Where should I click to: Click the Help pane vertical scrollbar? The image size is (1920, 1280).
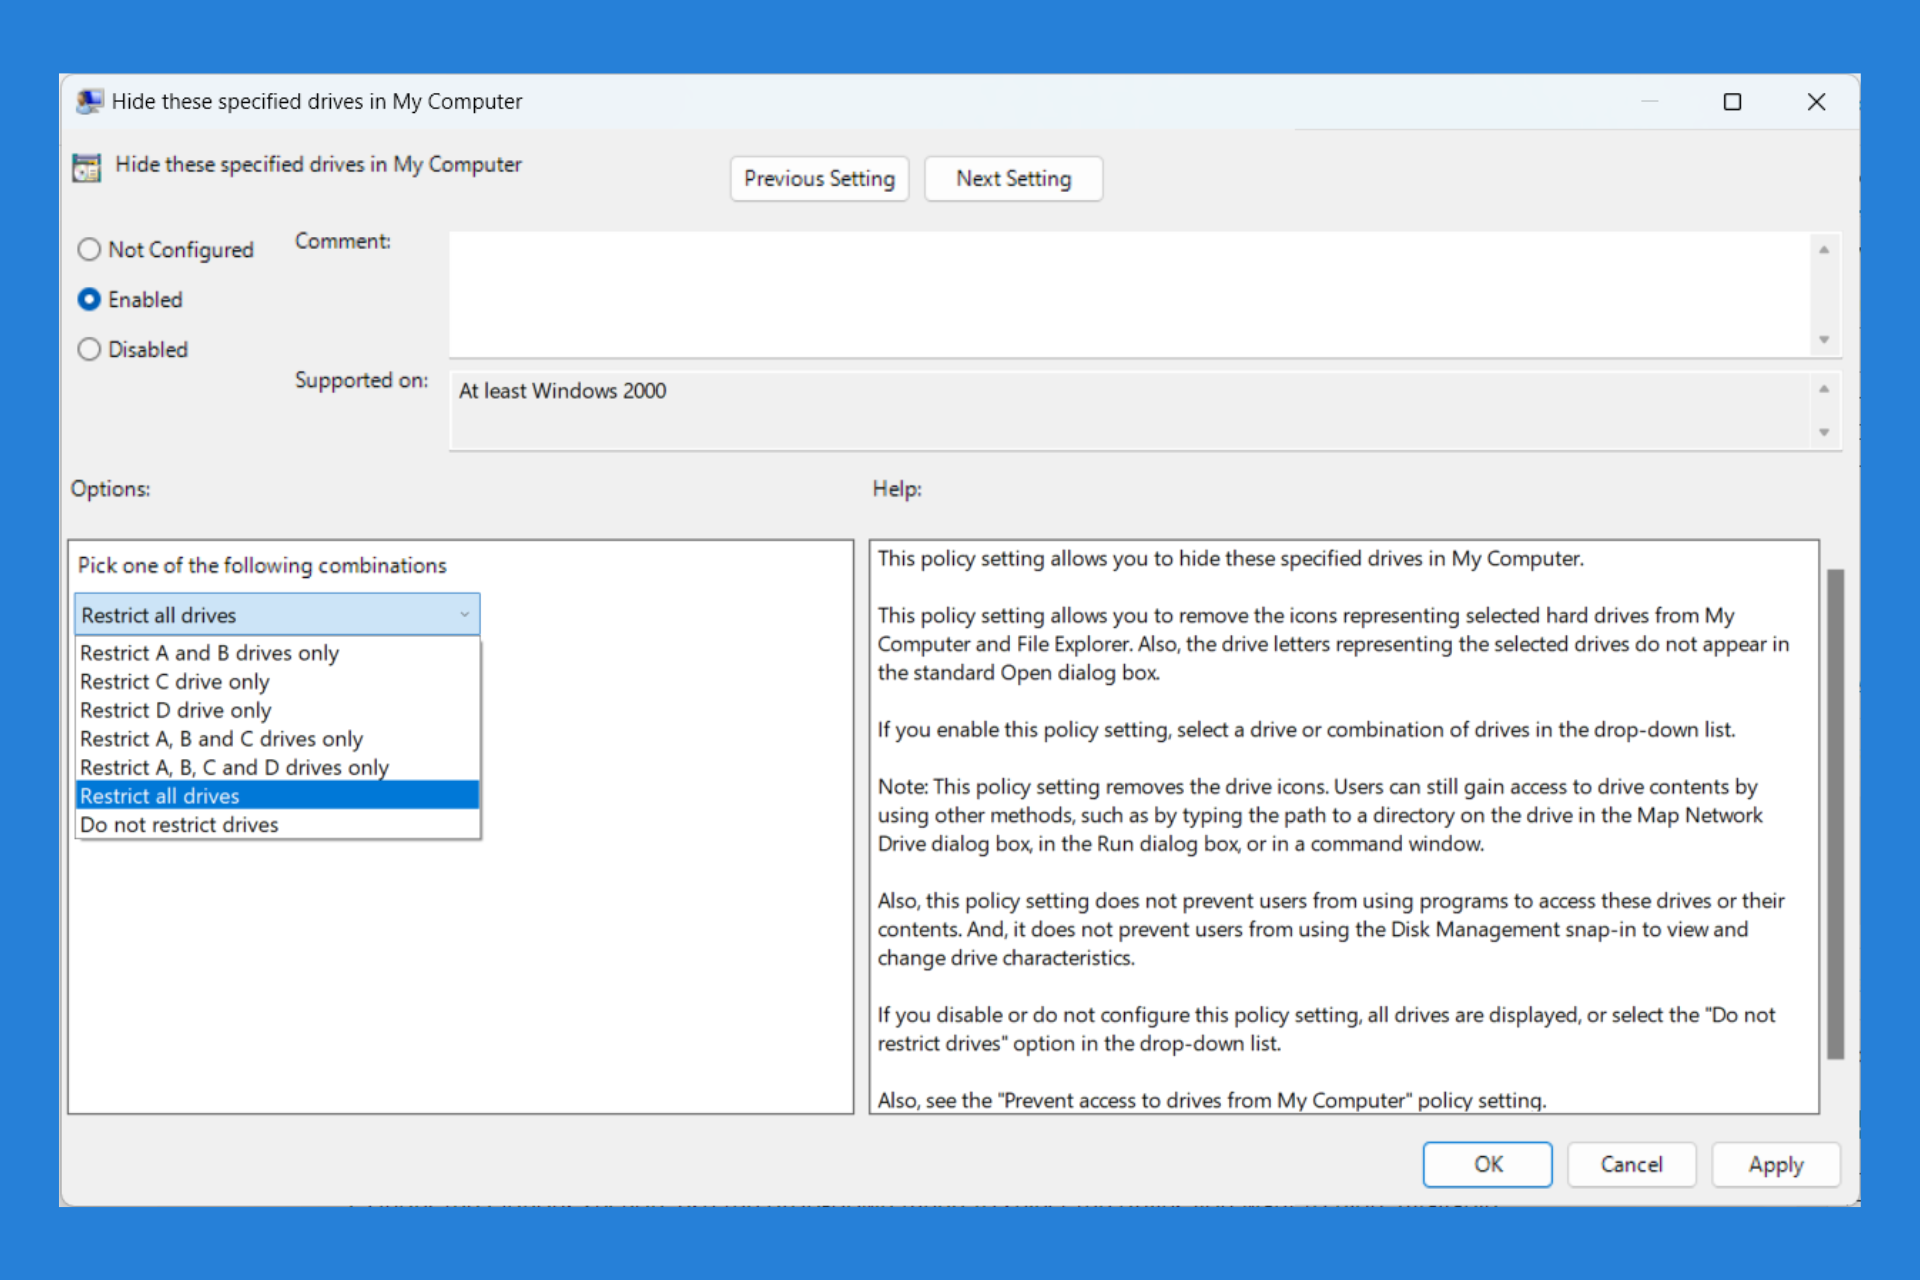point(1835,813)
